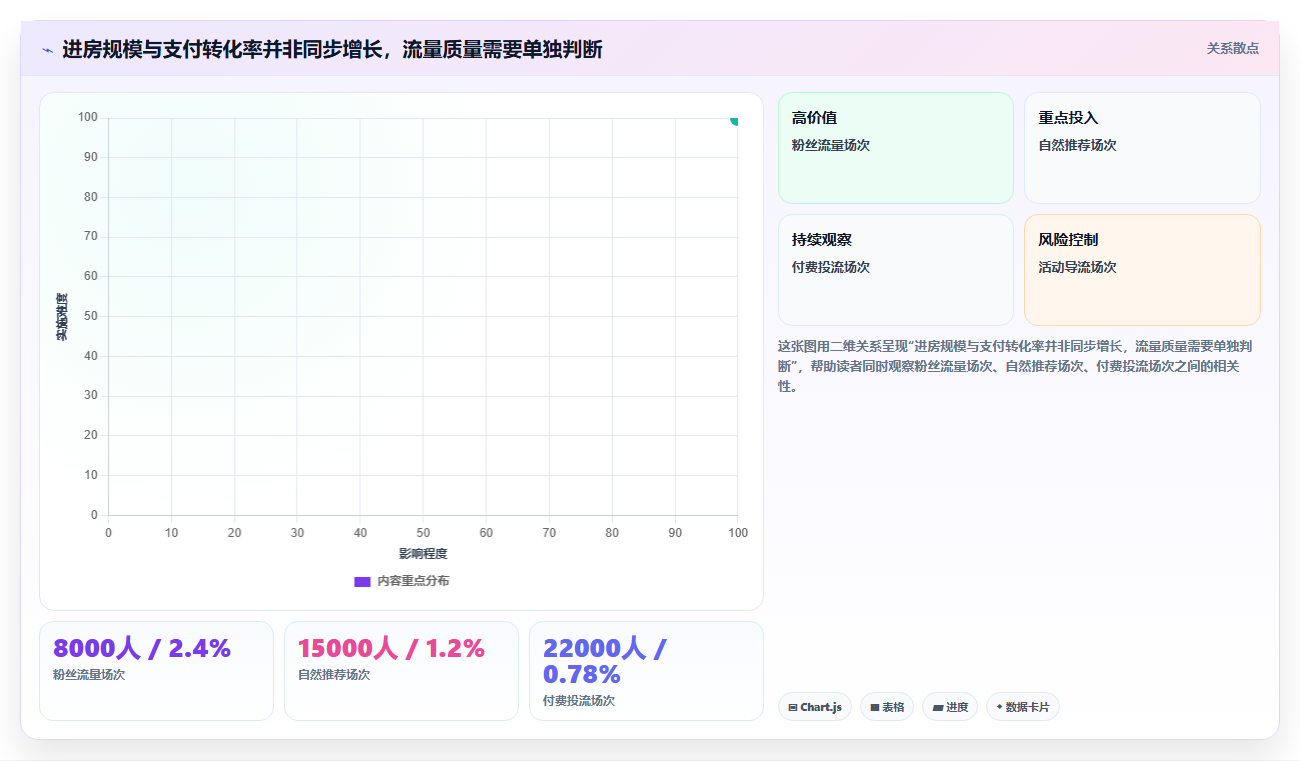This screenshot has height=761, width=1300.
Task: Click the y-axis tick label 40
Action: pyautogui.click(x=91, y=356)
